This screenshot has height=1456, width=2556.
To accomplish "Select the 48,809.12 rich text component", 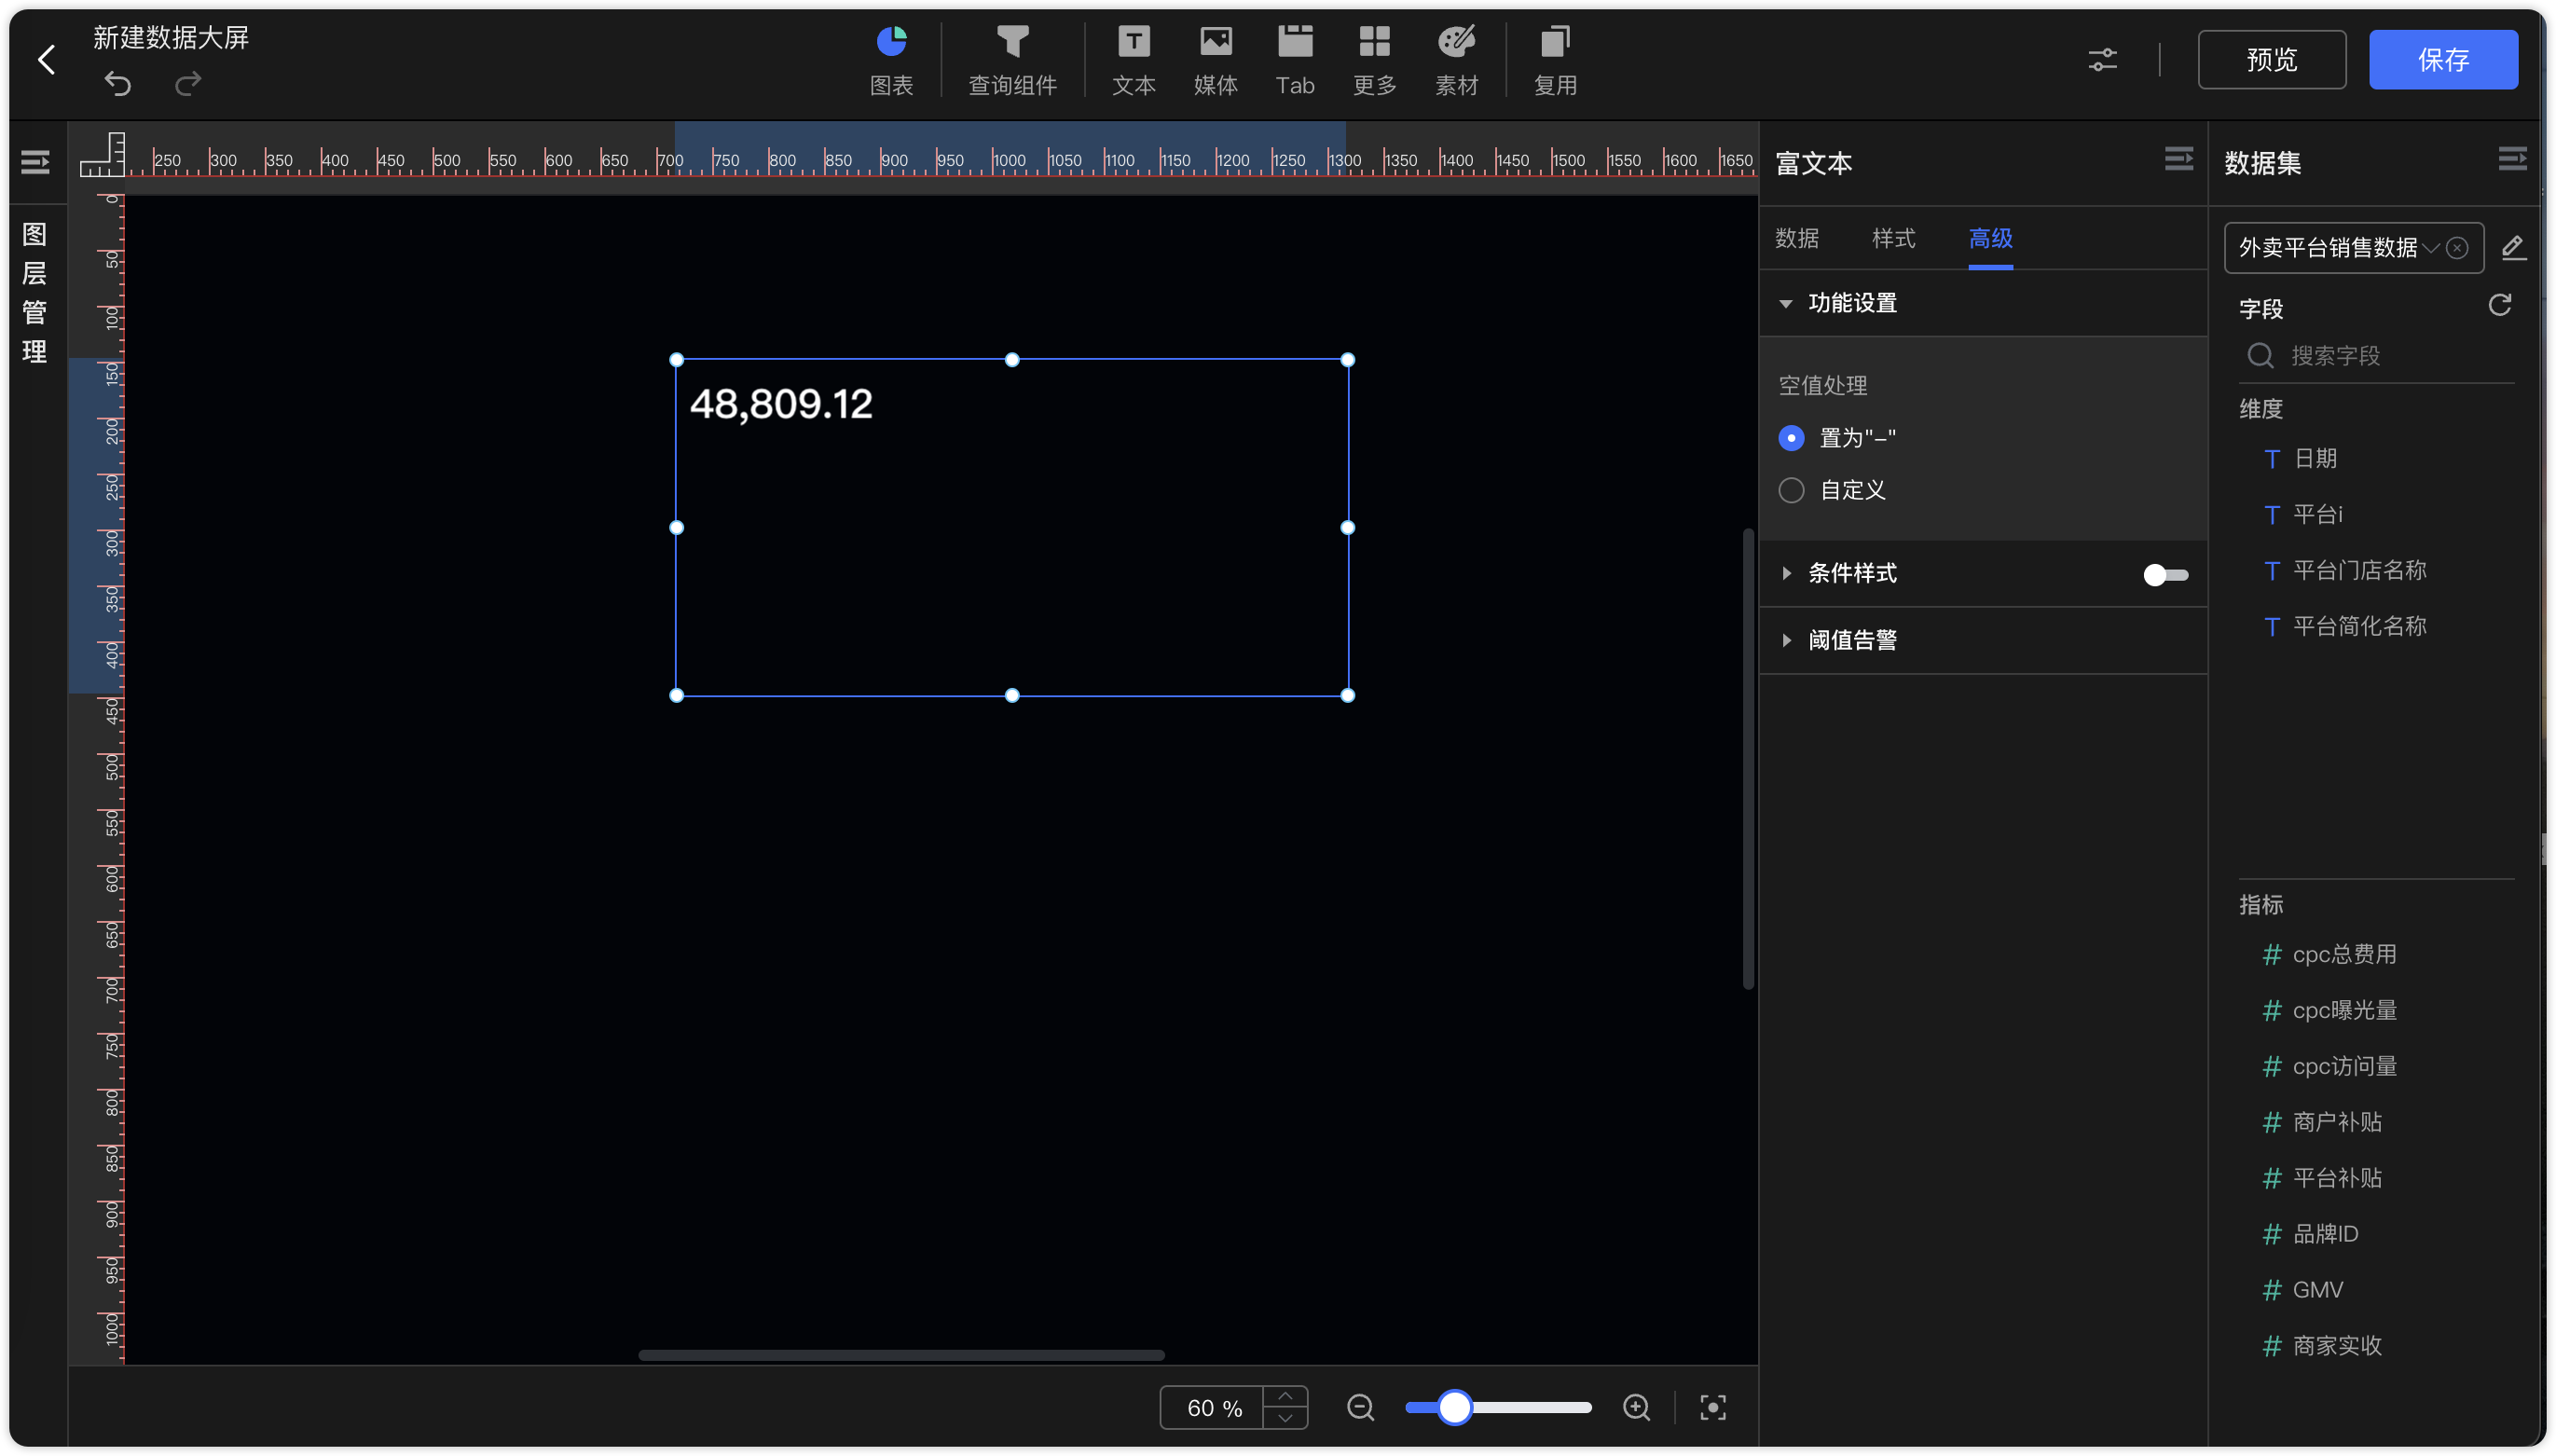I will click(1011, 527).
